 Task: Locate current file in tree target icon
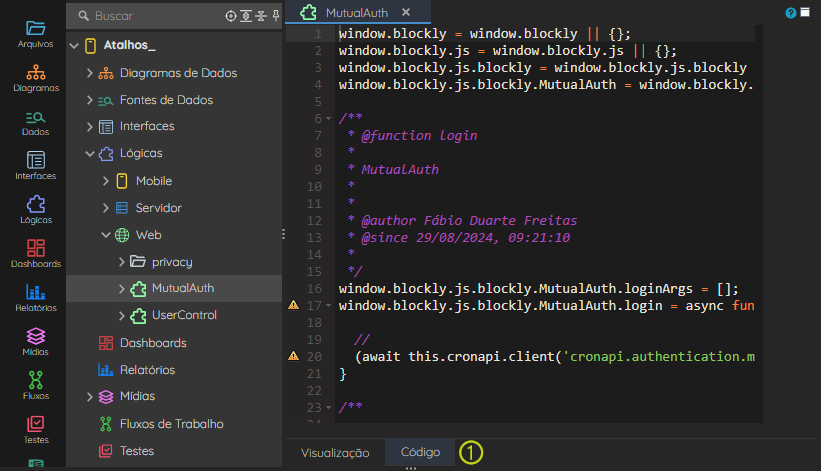coord(230,16)
